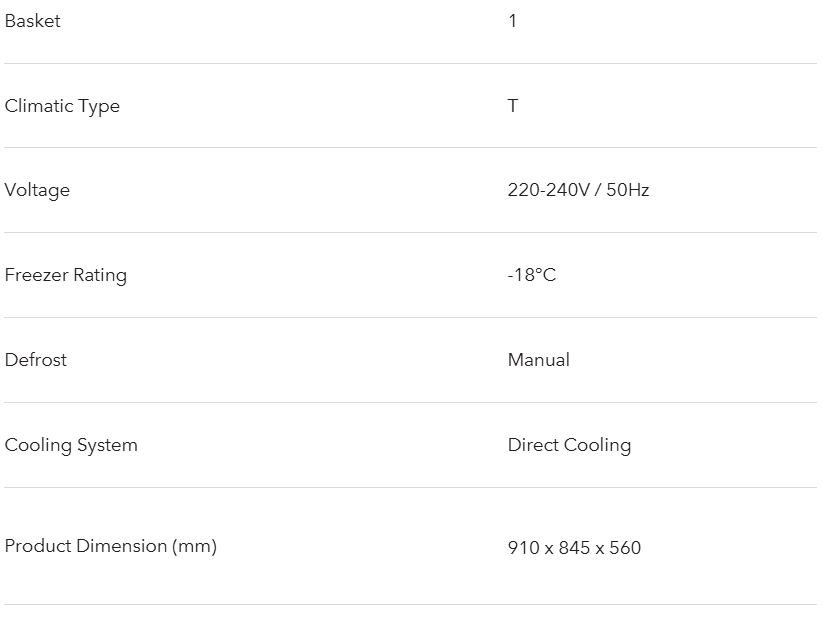
Task: Click the divider line below the Defrost row
Action: tap(410, 403)
